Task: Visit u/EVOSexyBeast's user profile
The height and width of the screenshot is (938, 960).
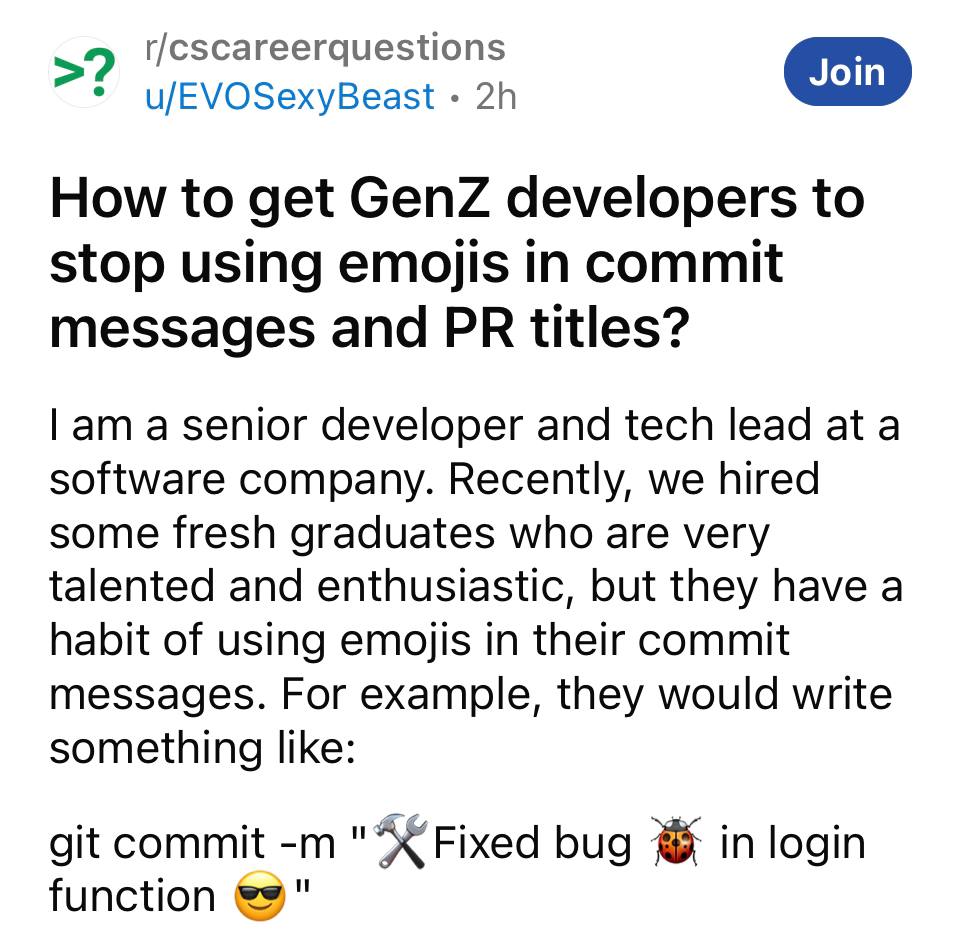Action: coord(290,97)
